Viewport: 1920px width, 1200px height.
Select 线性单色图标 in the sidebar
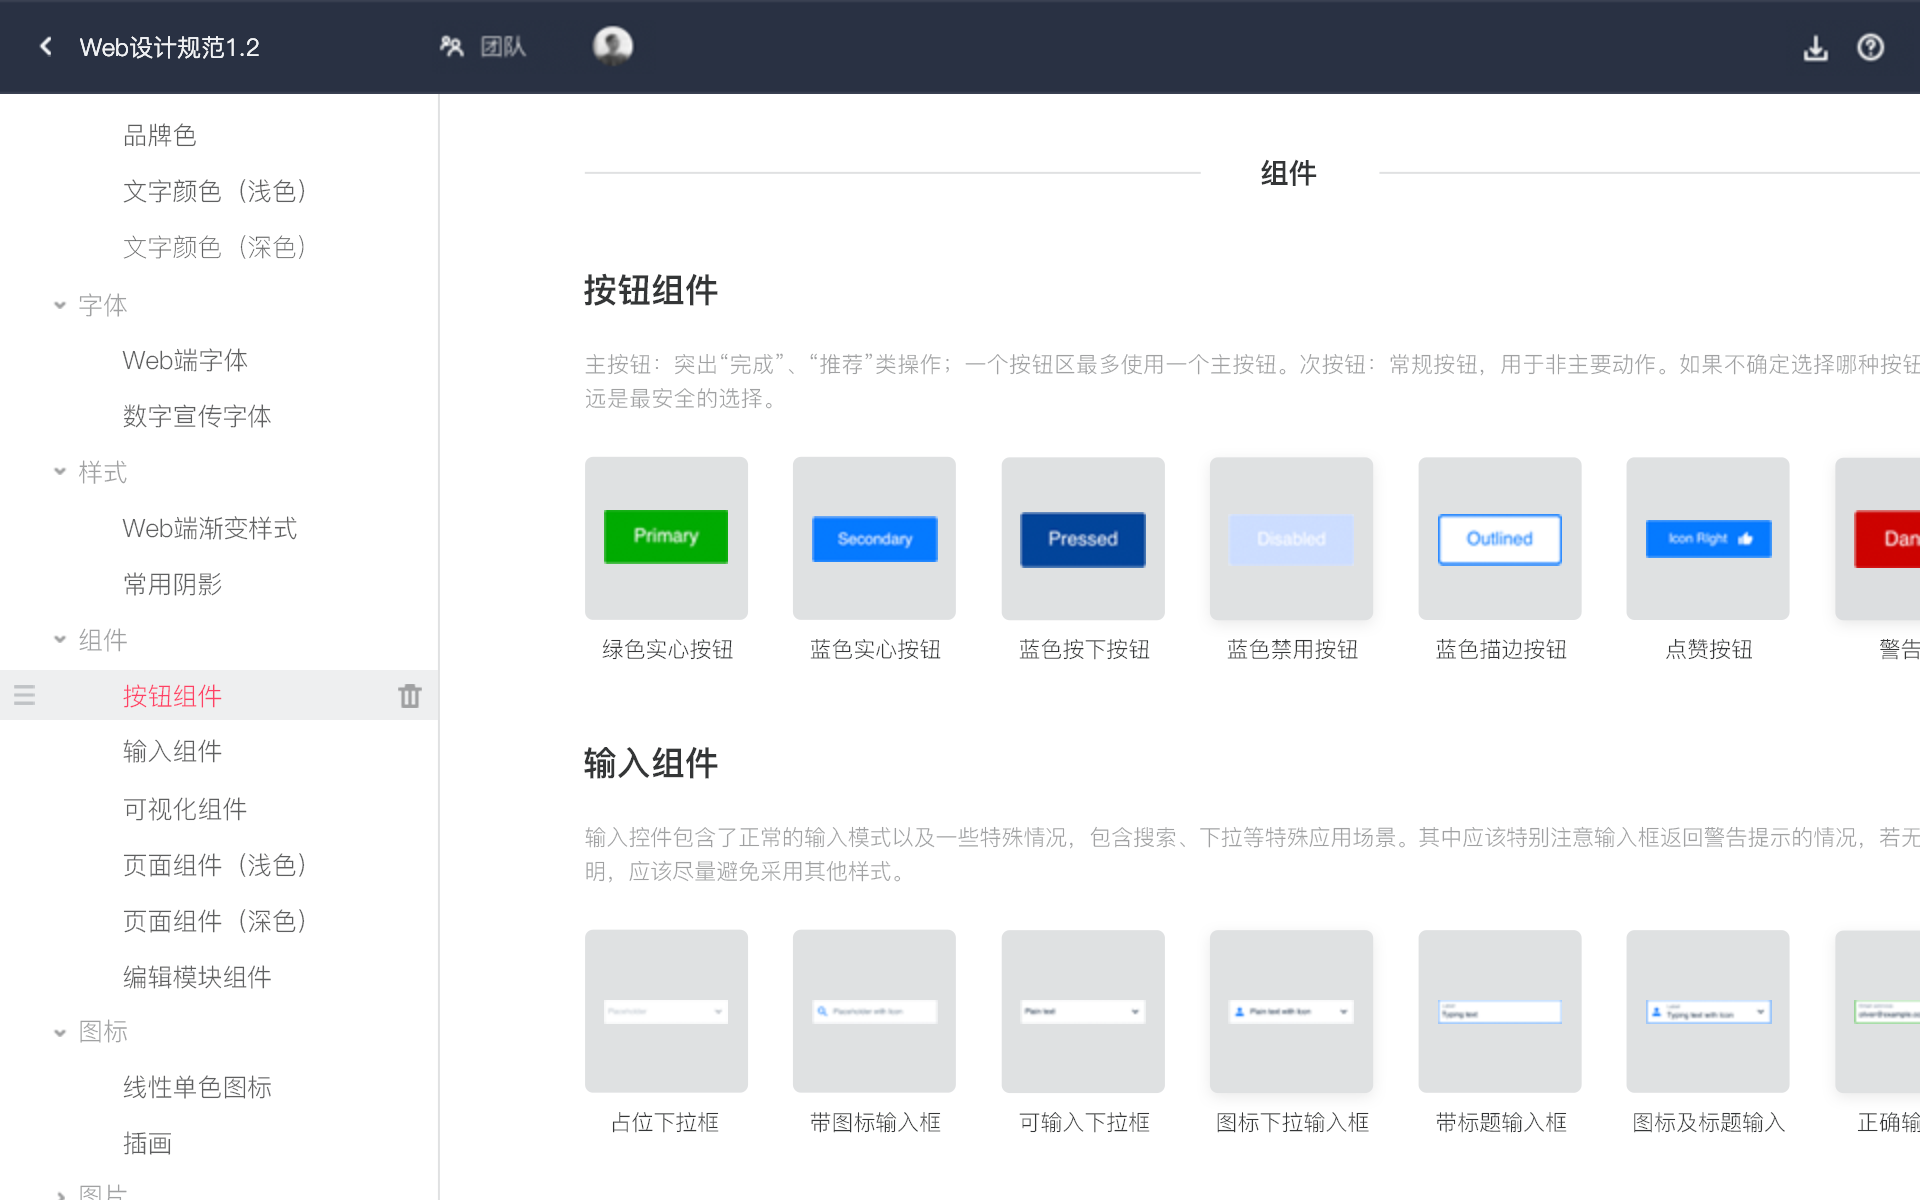pyautogui.click(x=196, y=1087)
